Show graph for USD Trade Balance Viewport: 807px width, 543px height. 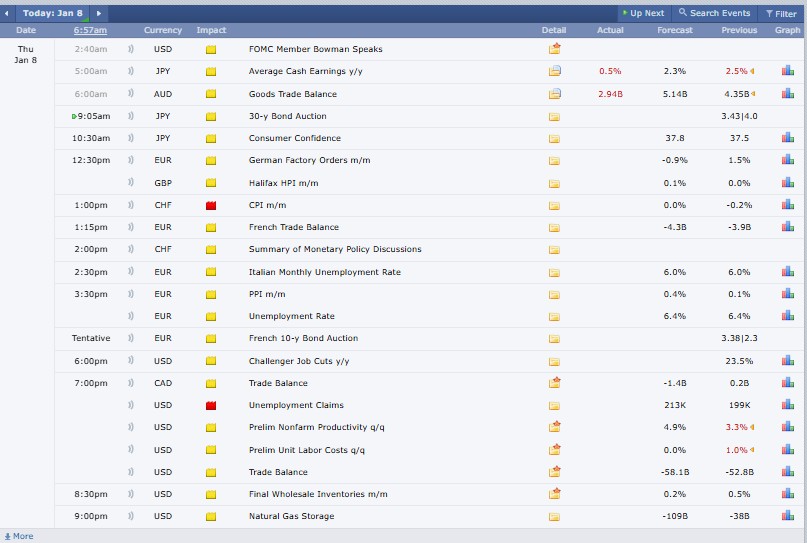coord(788,472)
